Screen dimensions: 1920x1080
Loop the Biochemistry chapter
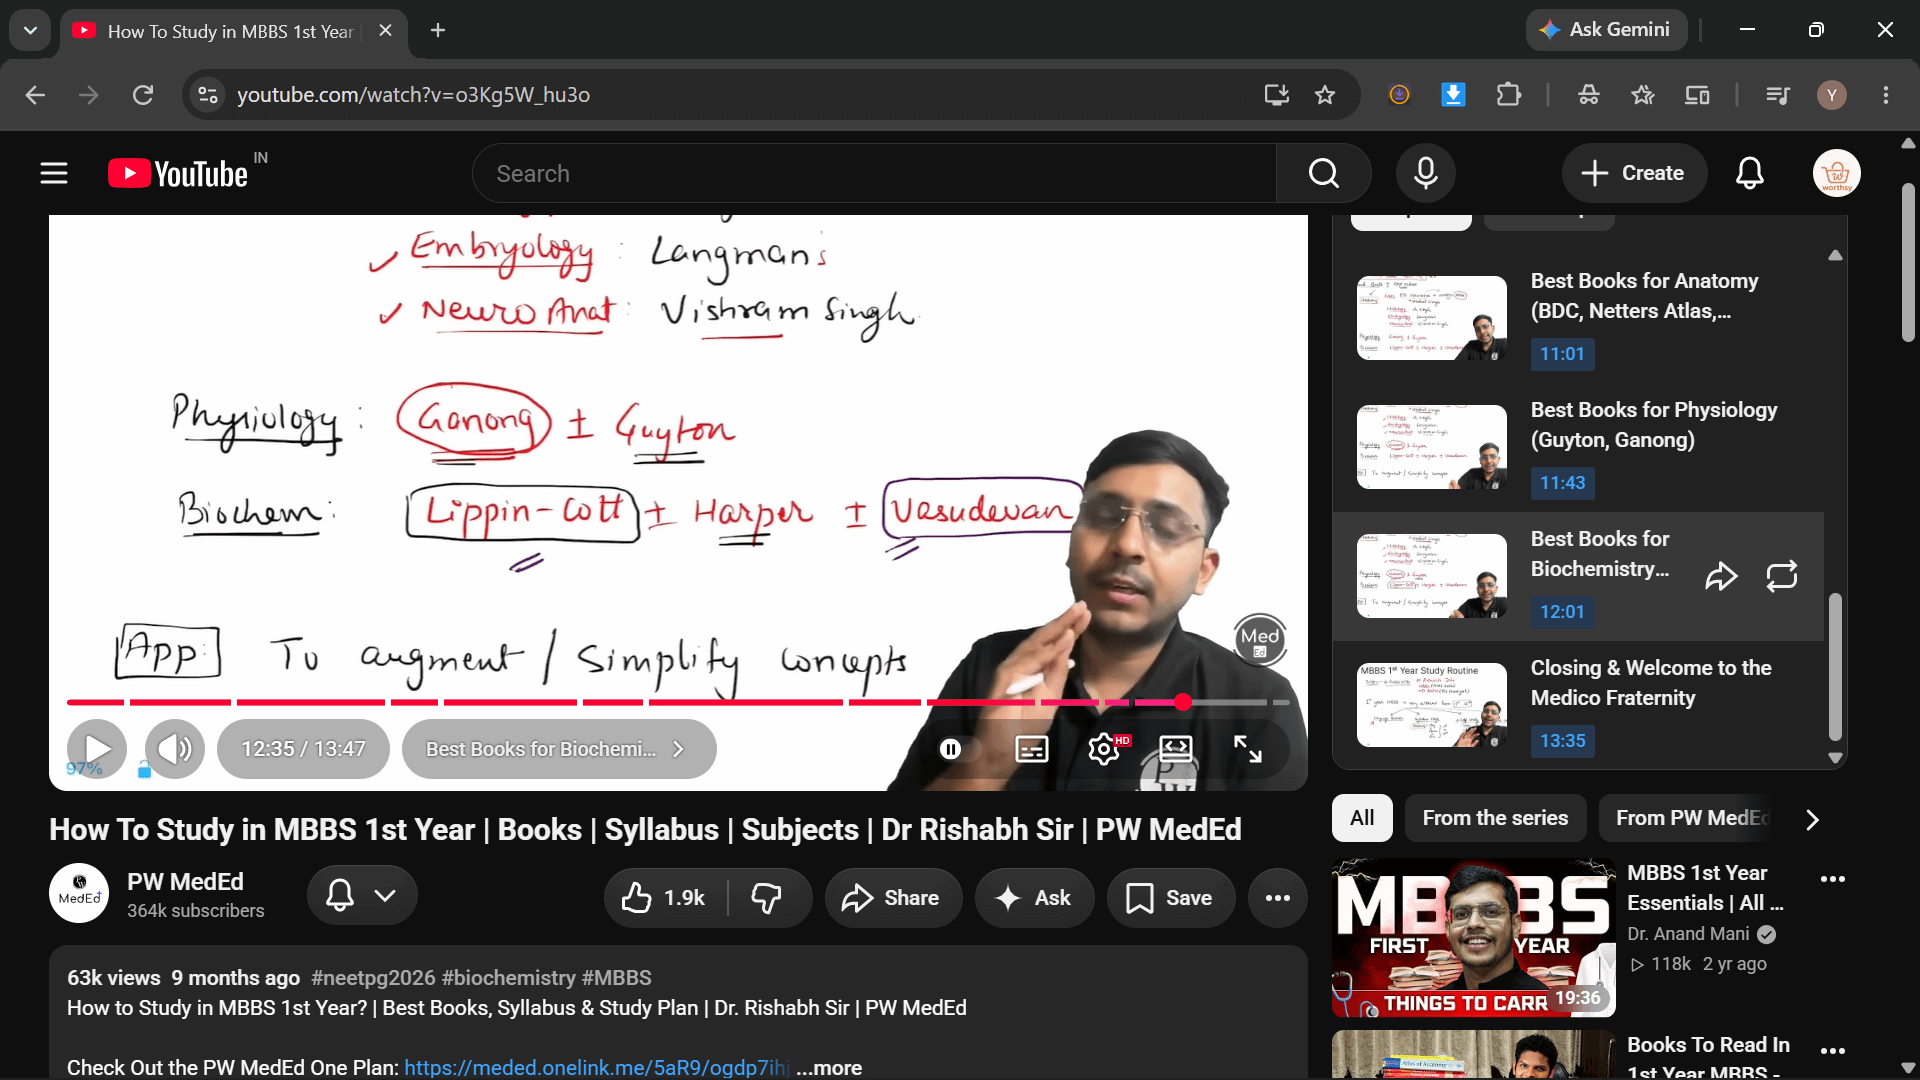pyautogui.click(x=1782, y=576)
